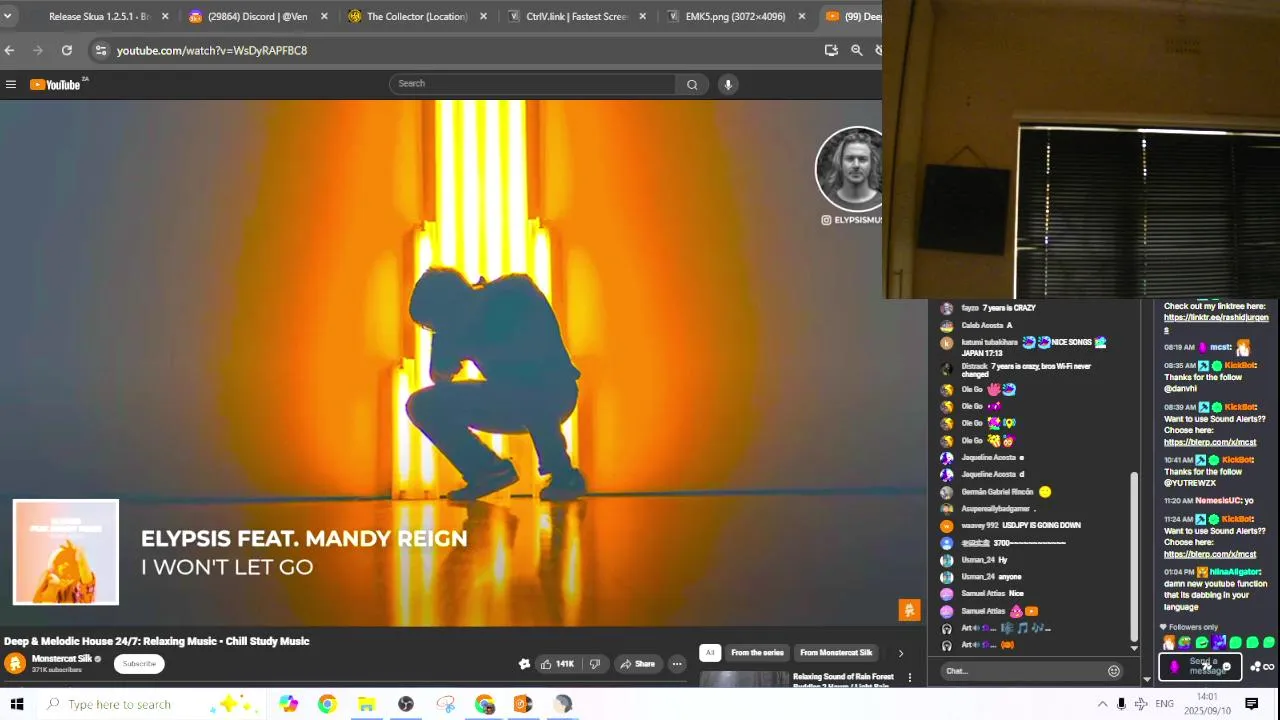Image resolution: width=1280 pixels, height=720 pixels.
Task: Open OBS Studio from the taskbar
Action: point(406,704)
